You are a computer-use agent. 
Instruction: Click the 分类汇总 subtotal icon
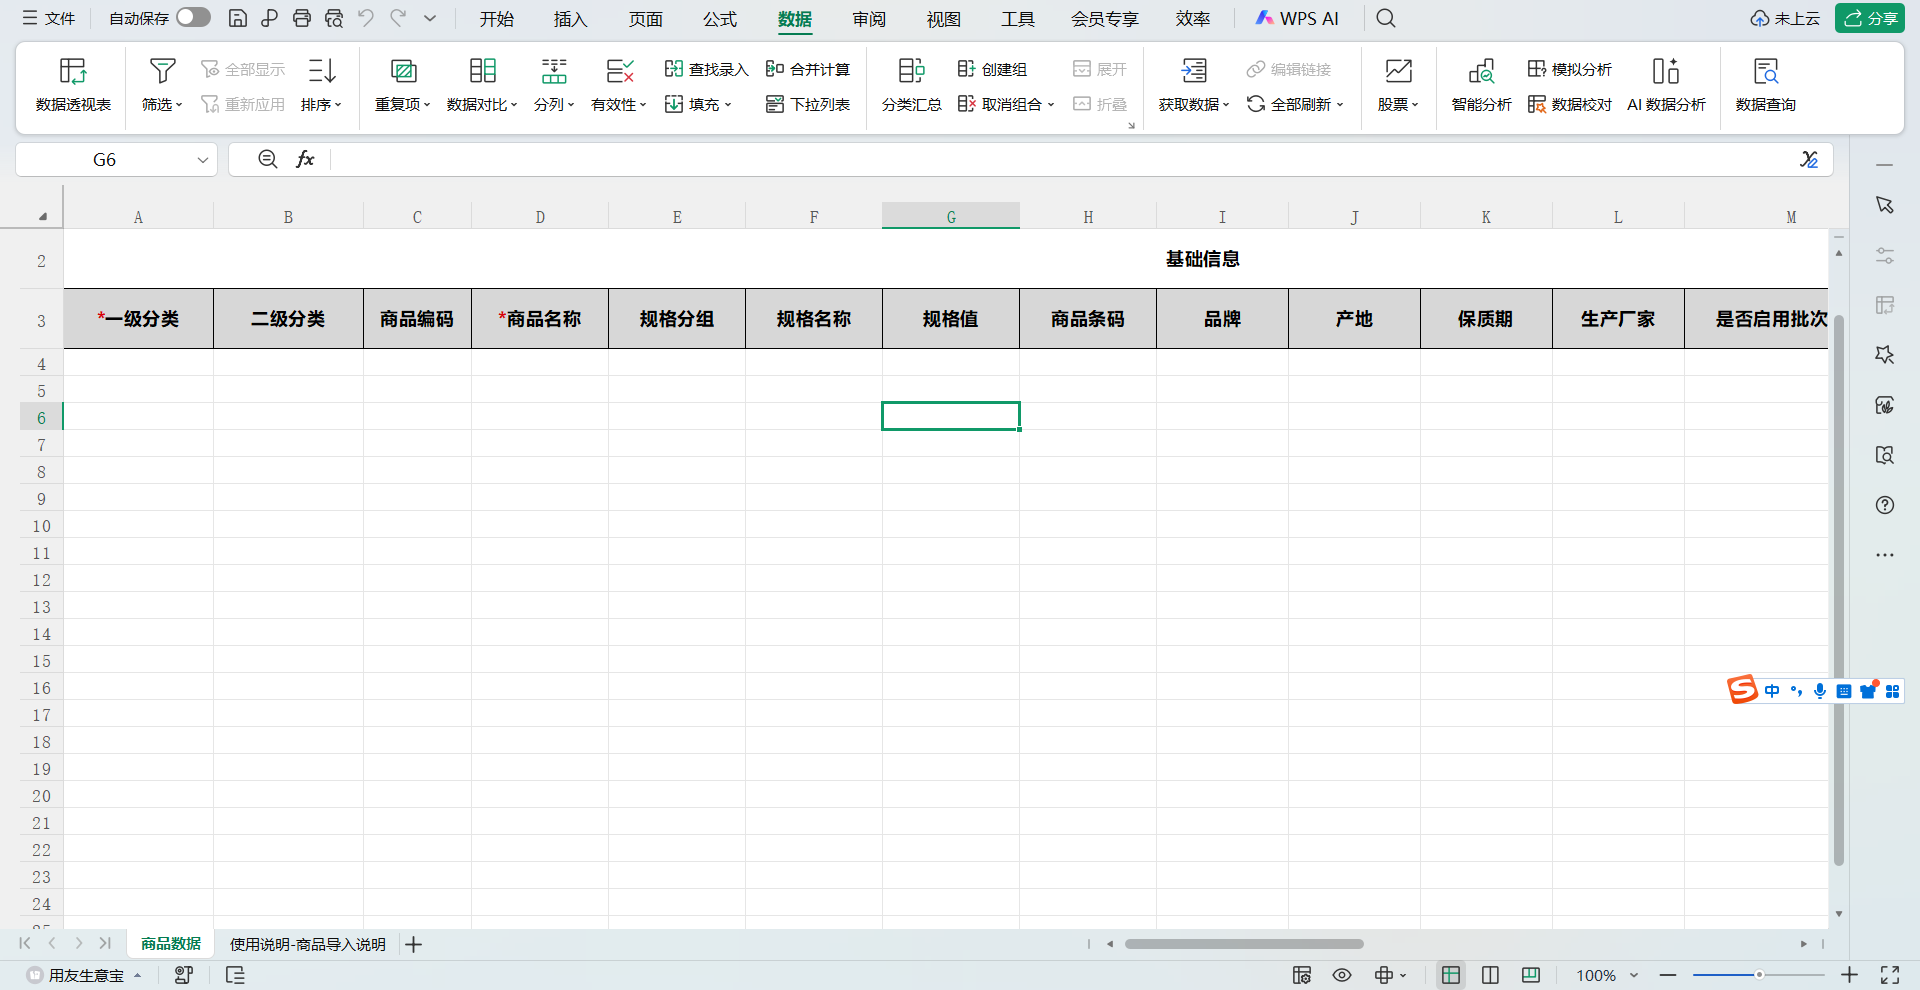(911, 71)
